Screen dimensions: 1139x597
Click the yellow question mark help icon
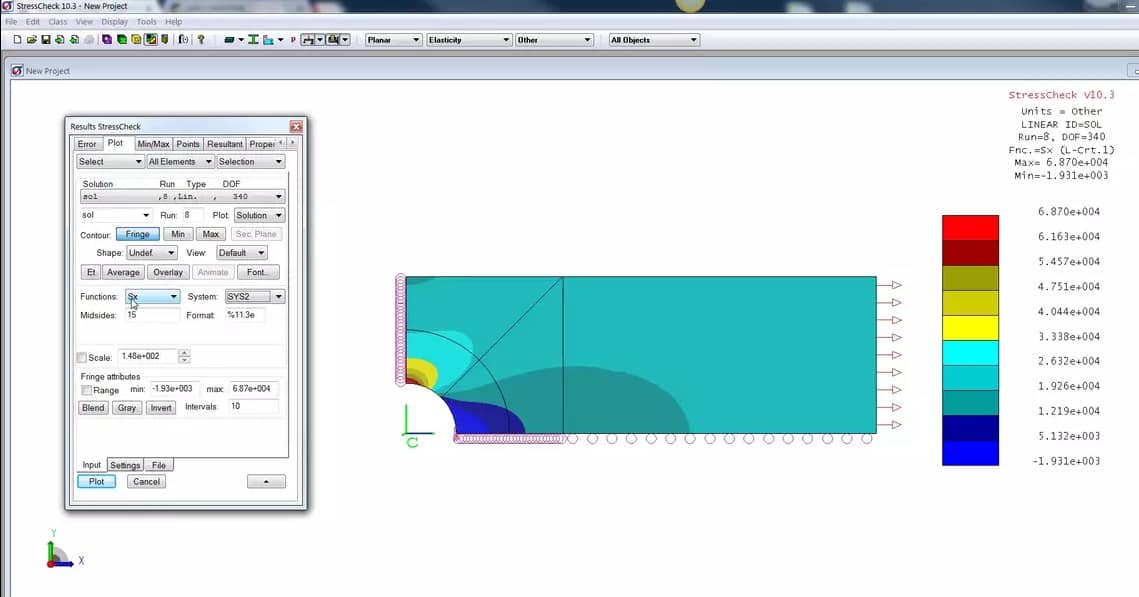tap(201, 40)
